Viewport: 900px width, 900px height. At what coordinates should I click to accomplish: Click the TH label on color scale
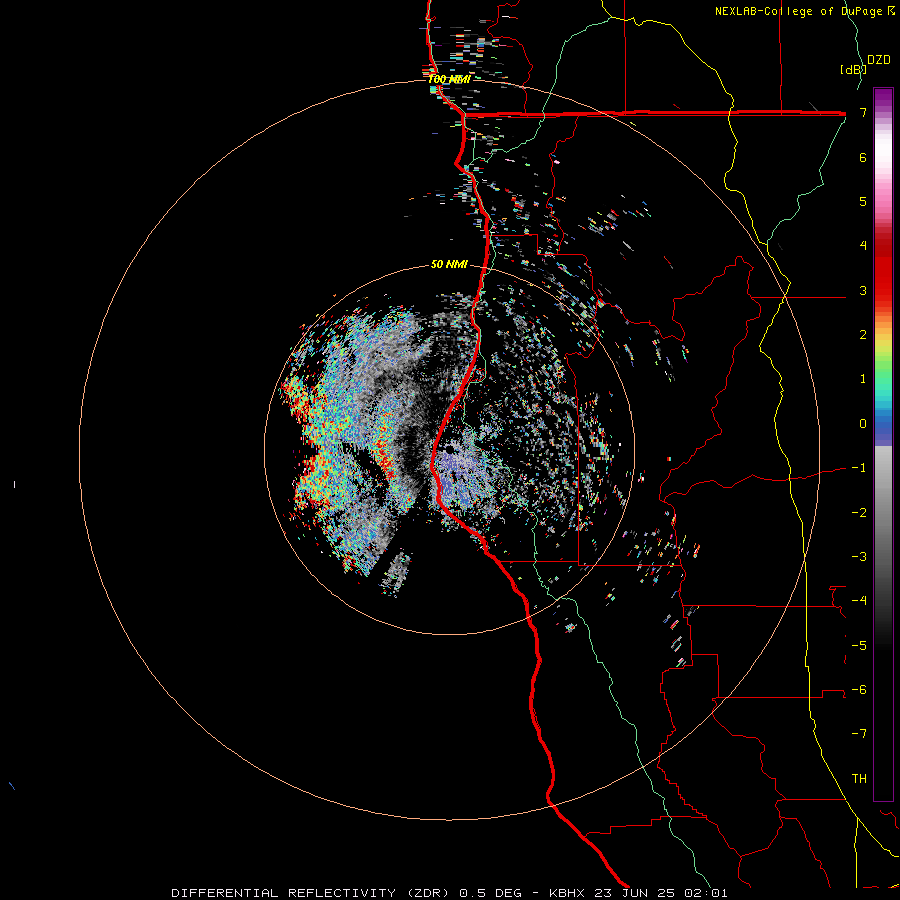[x=859, y=779]
